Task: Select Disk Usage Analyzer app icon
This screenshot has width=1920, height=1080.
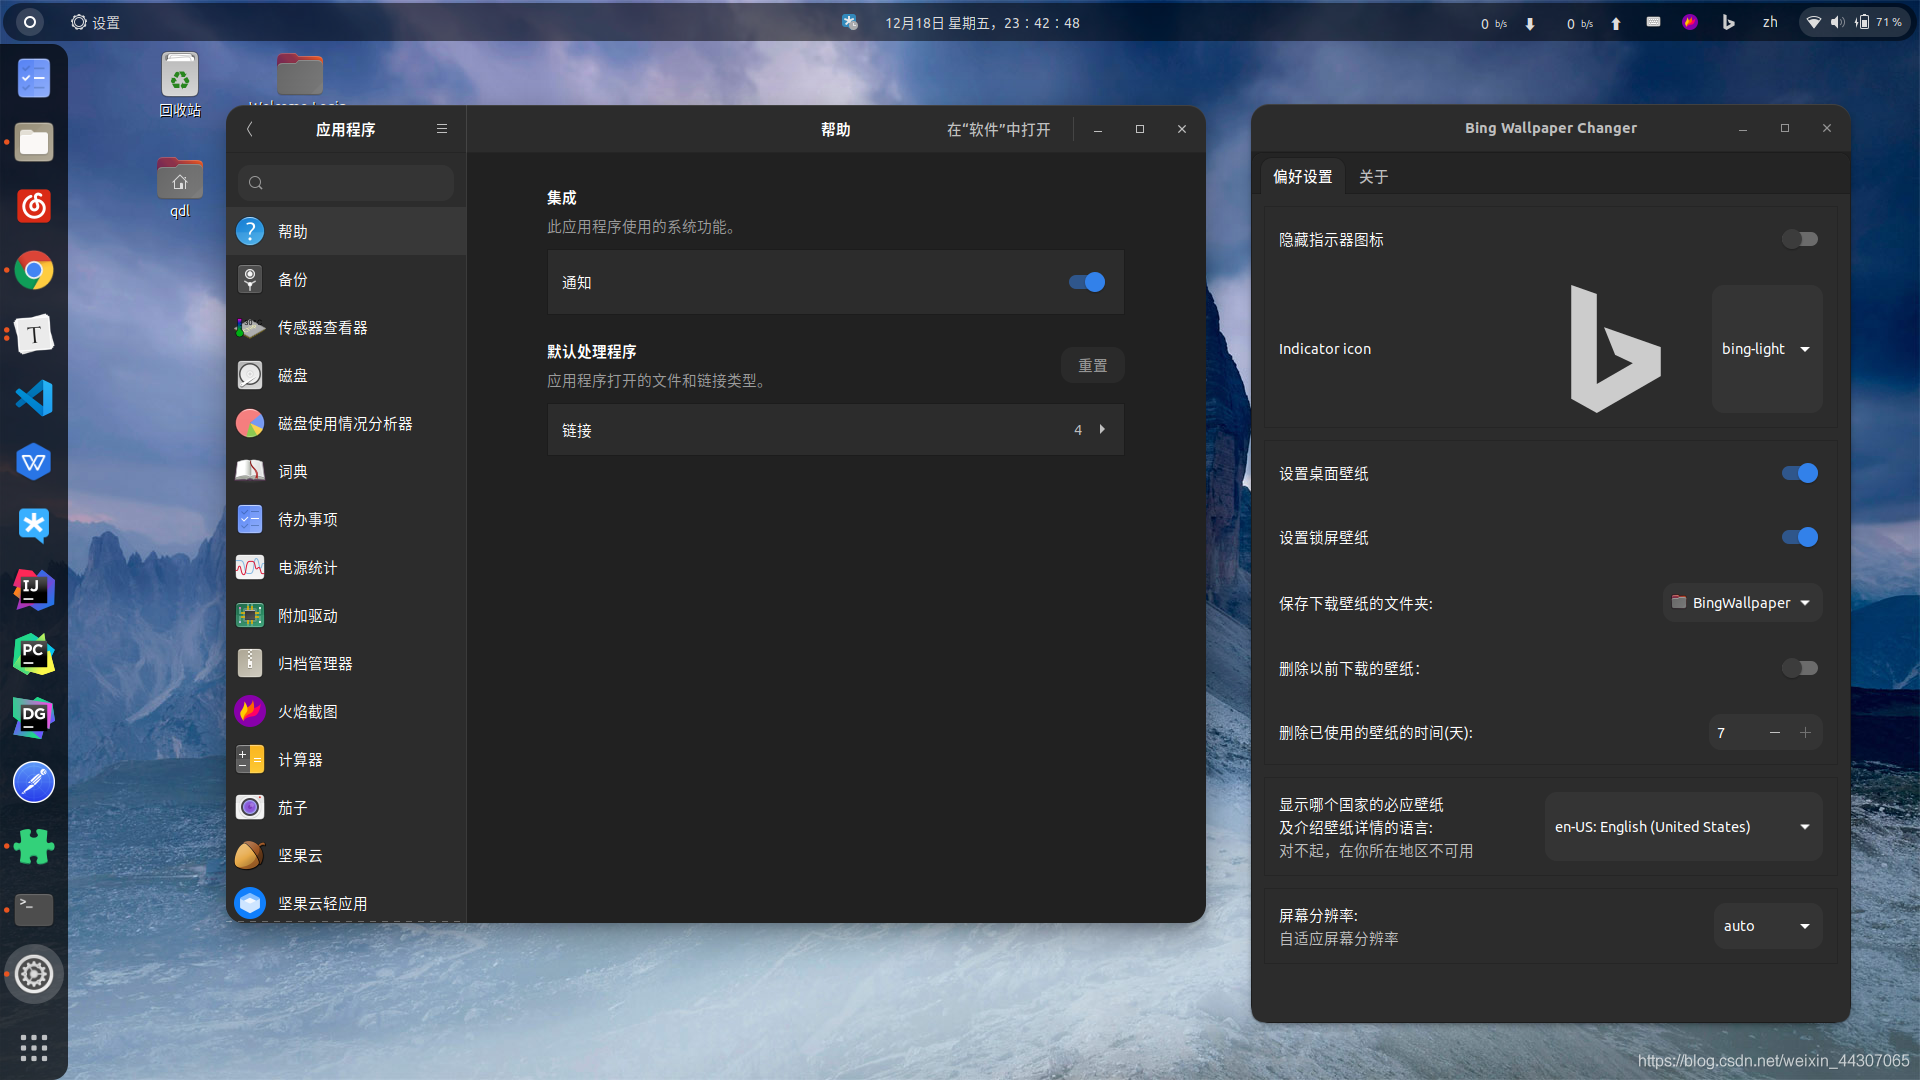Action: pos(250,423)
